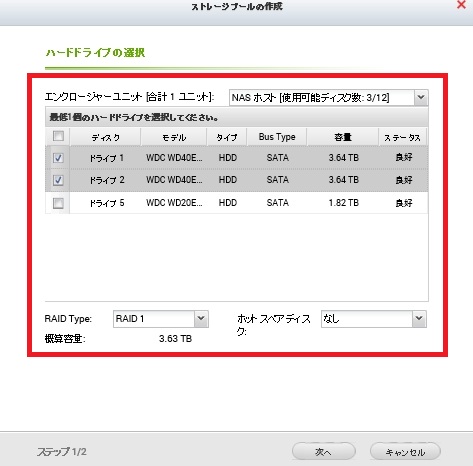Click the 次へ button
Image resolution: width=473 pixels, height=466 pixels.
coord(323,452)
